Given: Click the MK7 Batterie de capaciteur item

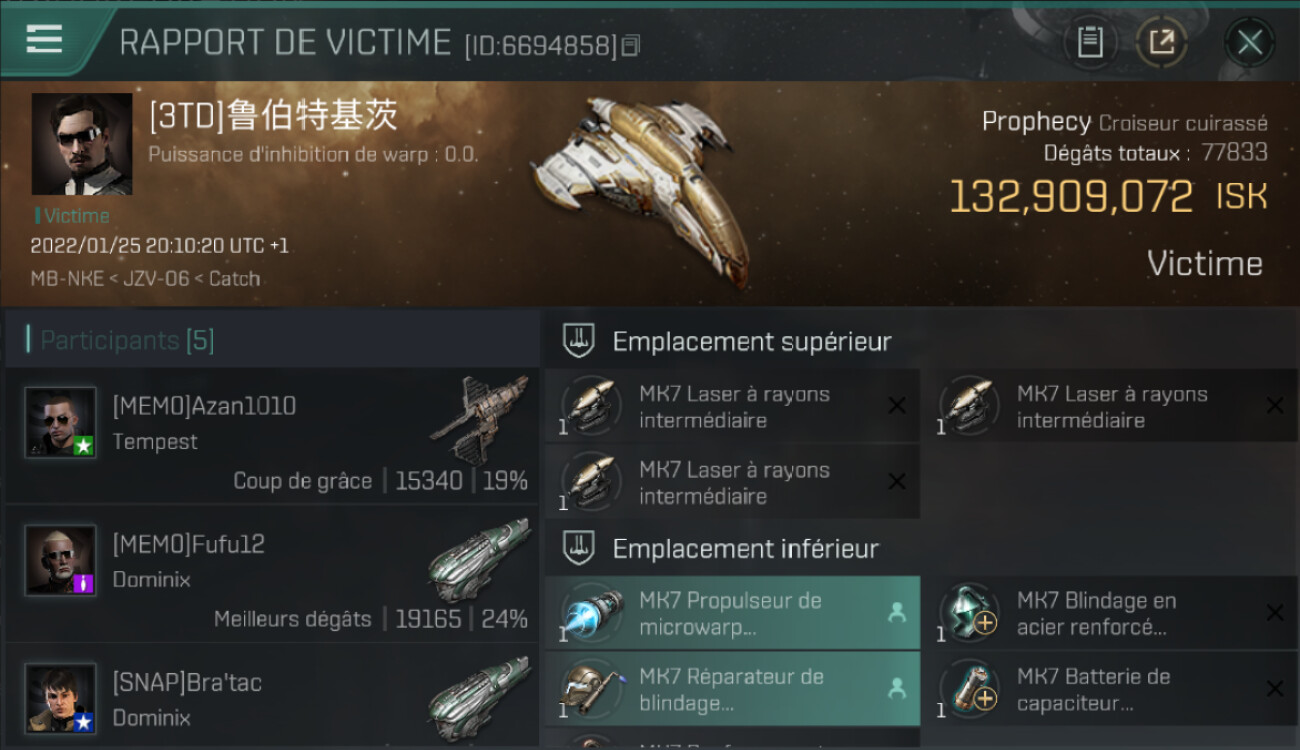Looking at the screenshot, I should [x=1111, y=689].
